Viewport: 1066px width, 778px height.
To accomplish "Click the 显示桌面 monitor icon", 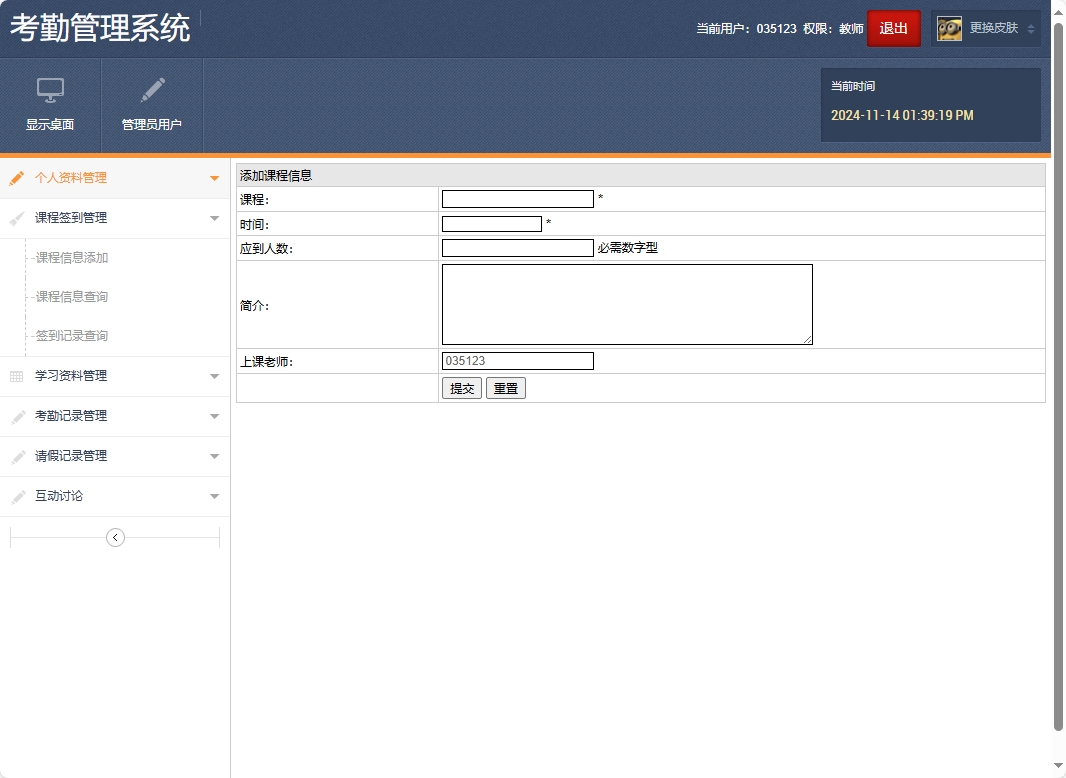I will [x=49, y=90].
